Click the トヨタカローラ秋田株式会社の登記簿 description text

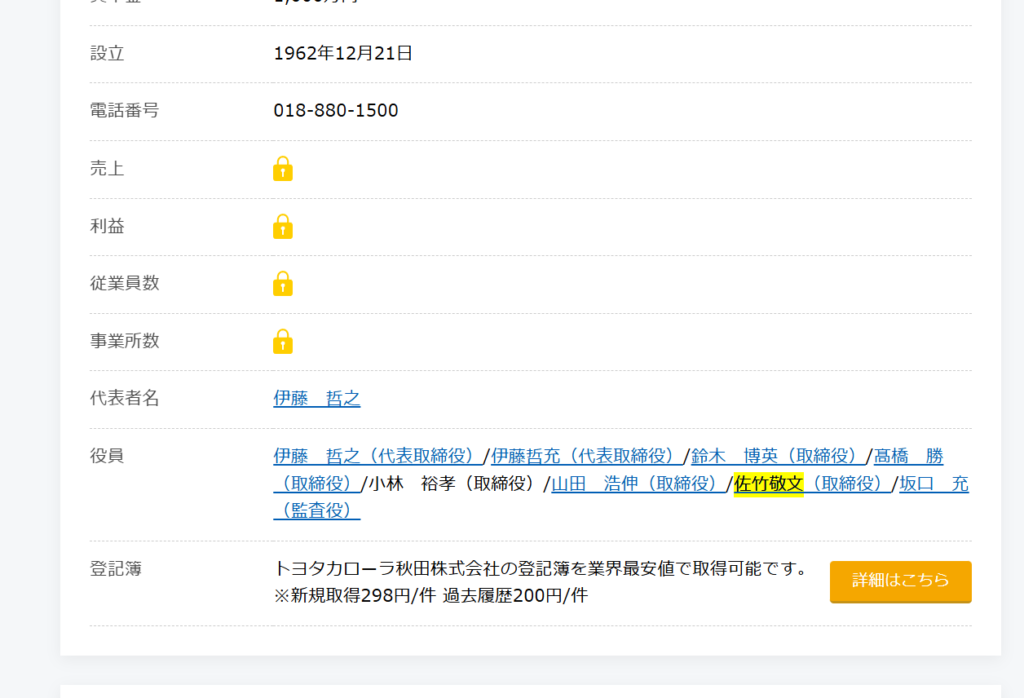tap(541, 569)
